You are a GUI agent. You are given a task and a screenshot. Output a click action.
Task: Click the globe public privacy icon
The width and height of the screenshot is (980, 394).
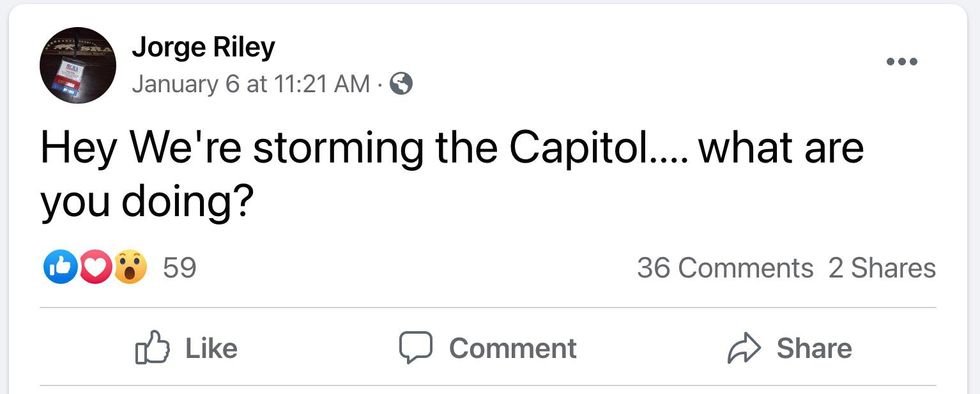[x=401, y=83]
